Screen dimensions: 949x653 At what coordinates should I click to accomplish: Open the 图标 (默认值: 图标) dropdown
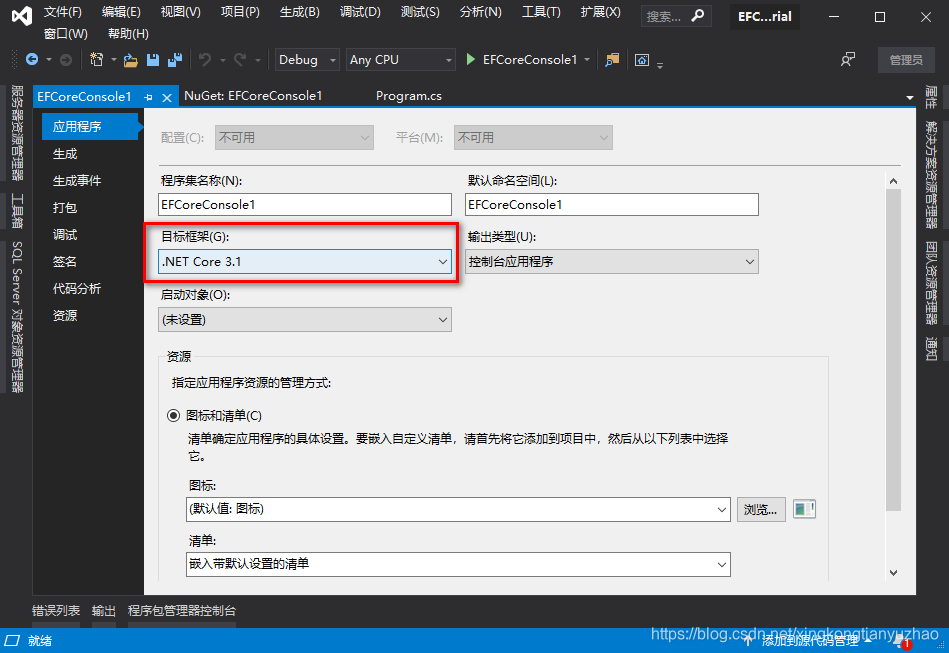458,509
